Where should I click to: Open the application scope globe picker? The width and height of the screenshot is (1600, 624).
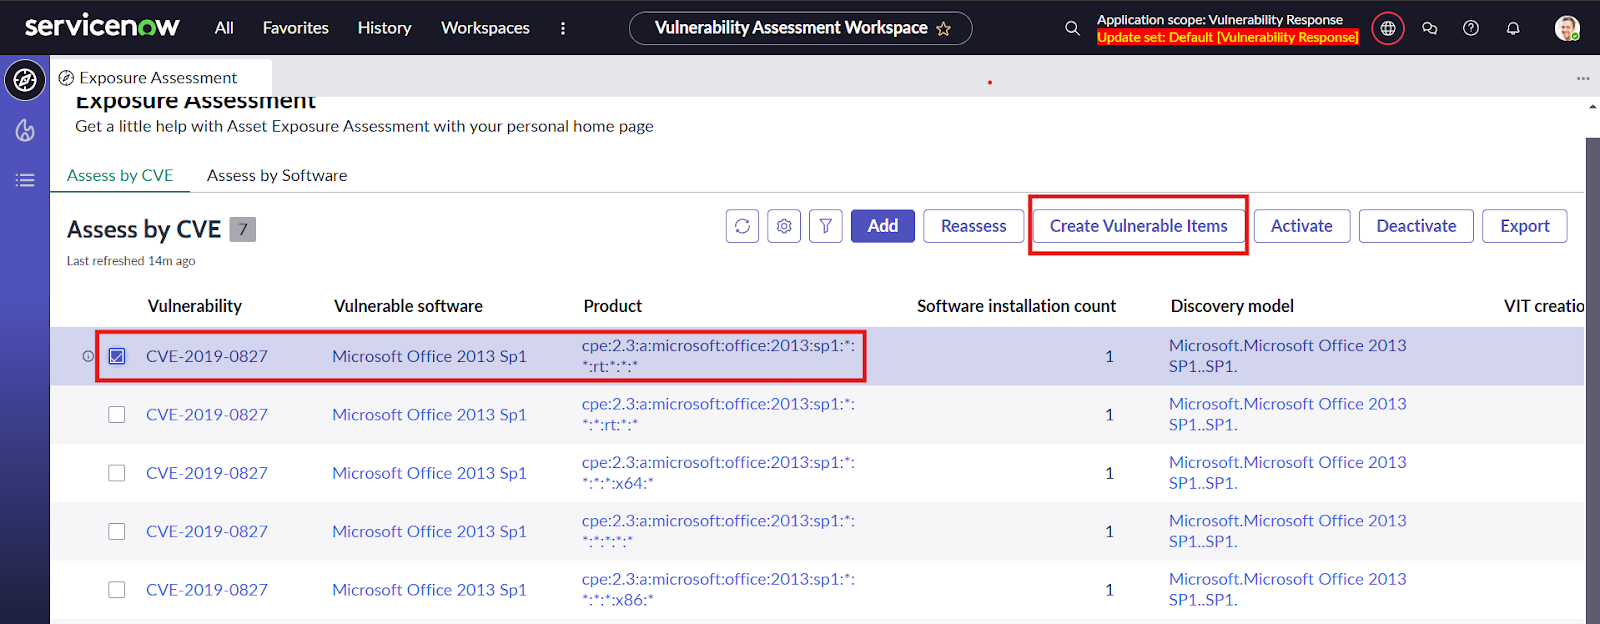coord(1388,28)
